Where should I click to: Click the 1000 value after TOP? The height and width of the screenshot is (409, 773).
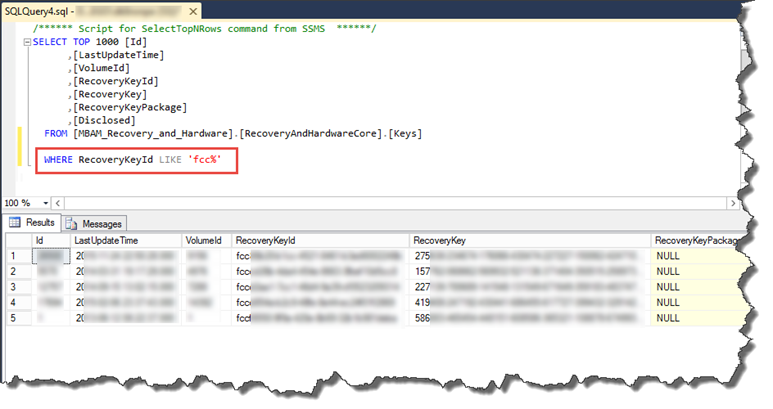pos(107,42)
